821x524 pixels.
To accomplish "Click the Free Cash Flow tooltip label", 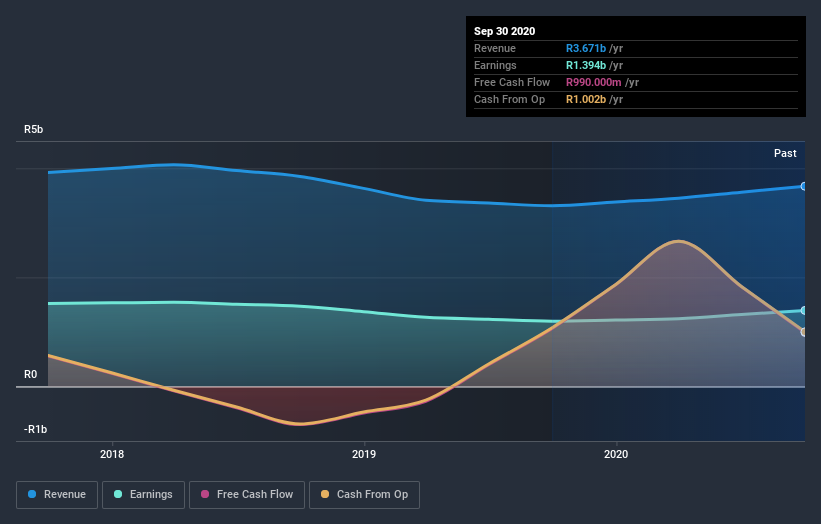I will pyautogui.click(x=512, y=82).
